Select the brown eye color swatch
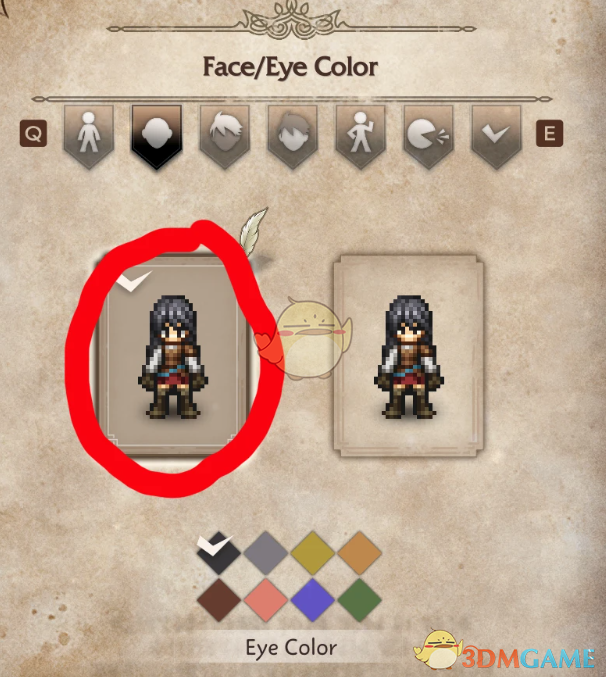The width and height of the screenshot is (606, 677). (x=219, y=600)
